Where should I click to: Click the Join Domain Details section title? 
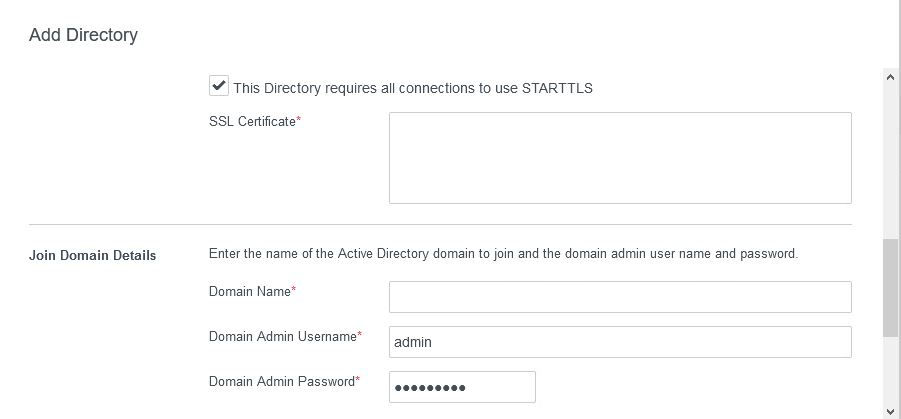click(92, 255)
